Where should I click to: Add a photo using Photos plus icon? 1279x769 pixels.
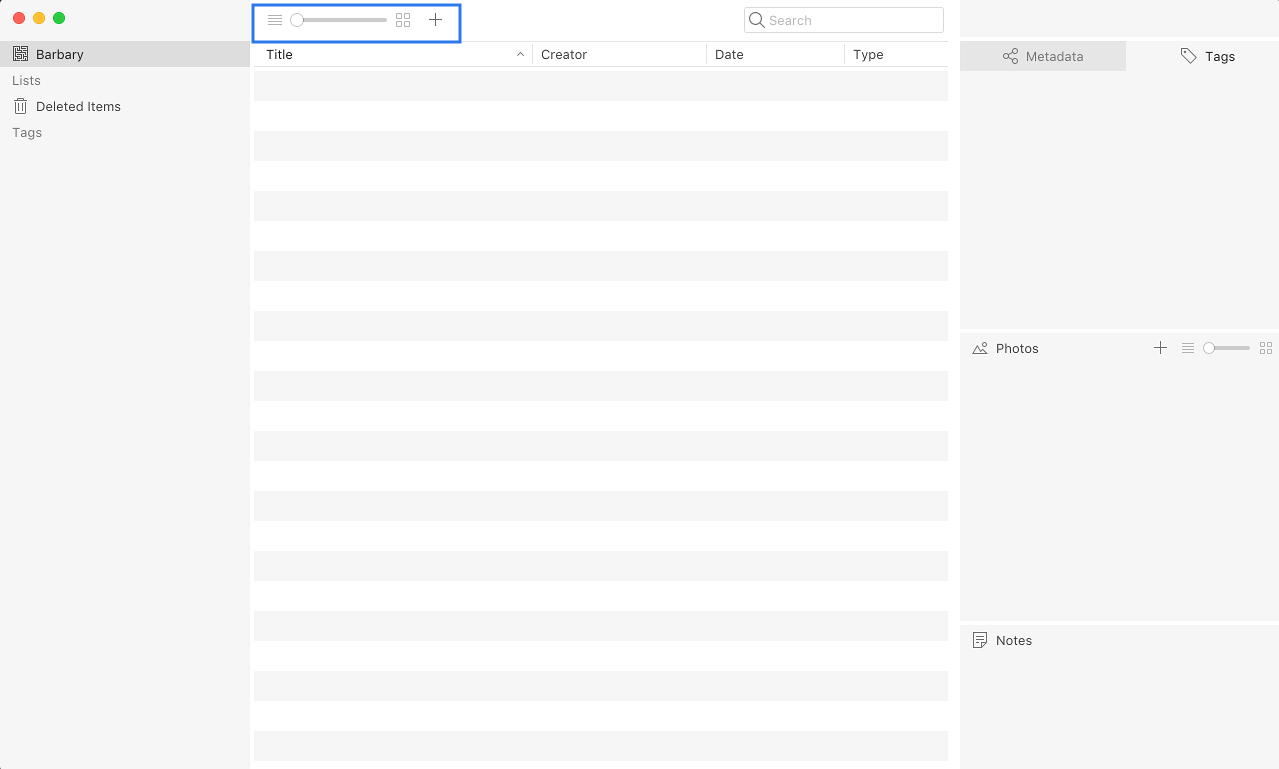pos(1160,348)
